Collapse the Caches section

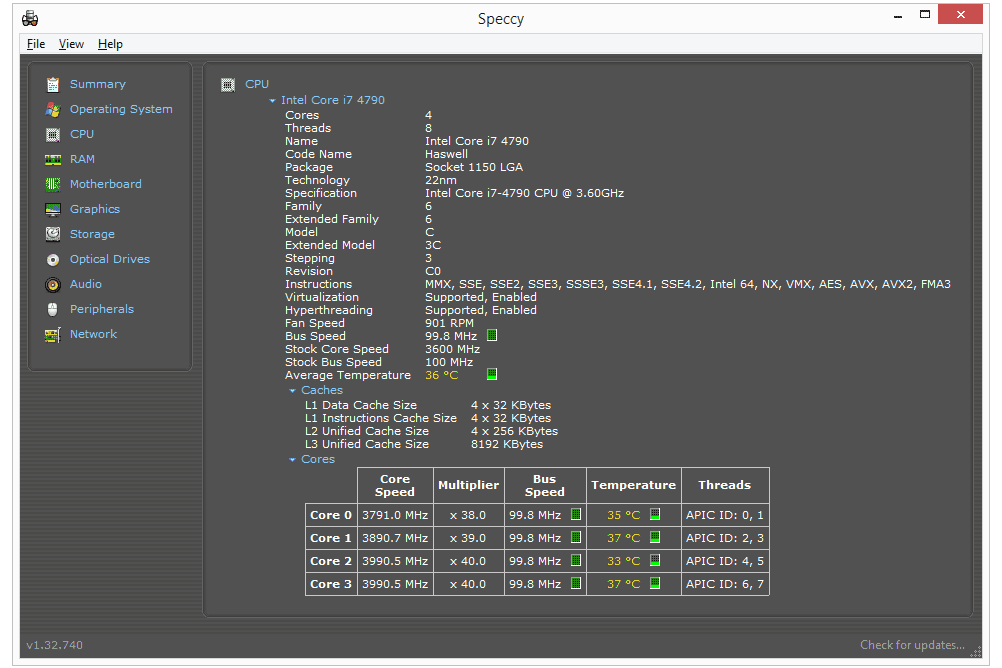[292, 391]
